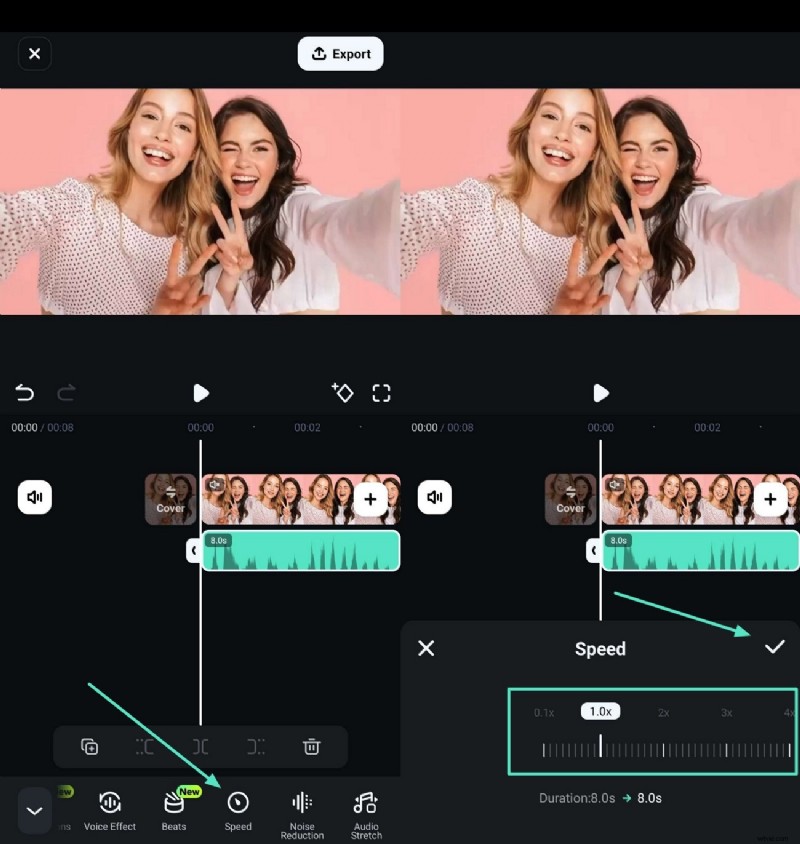800x844 pixels.
Task: Tap the plus button to add a clip
Action: click(x=372, y=499)
